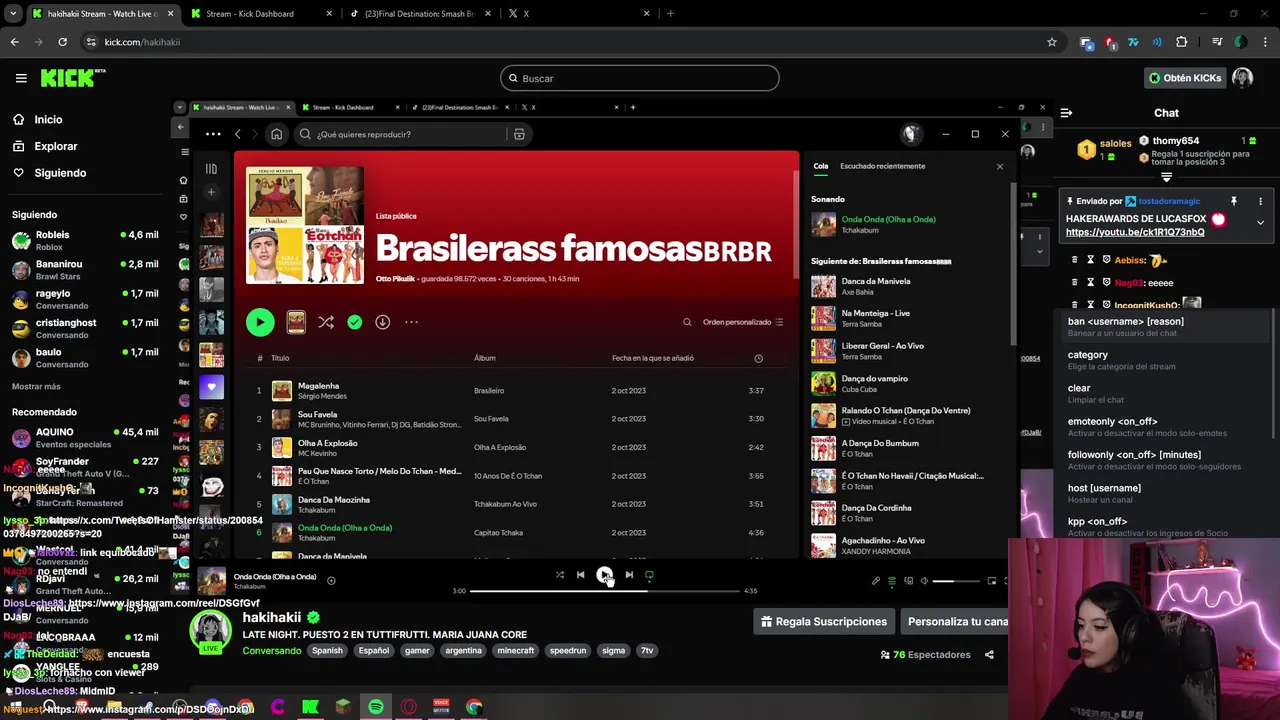
Task: Open Spotify app three-dot menu near back arrow
Action: click(x=213, y=134)
